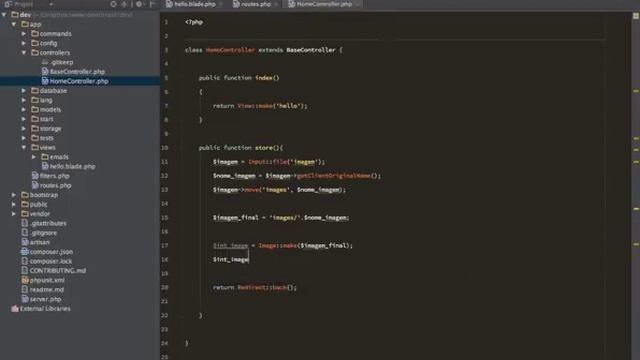Expand the models folder

tap(24, 109)
